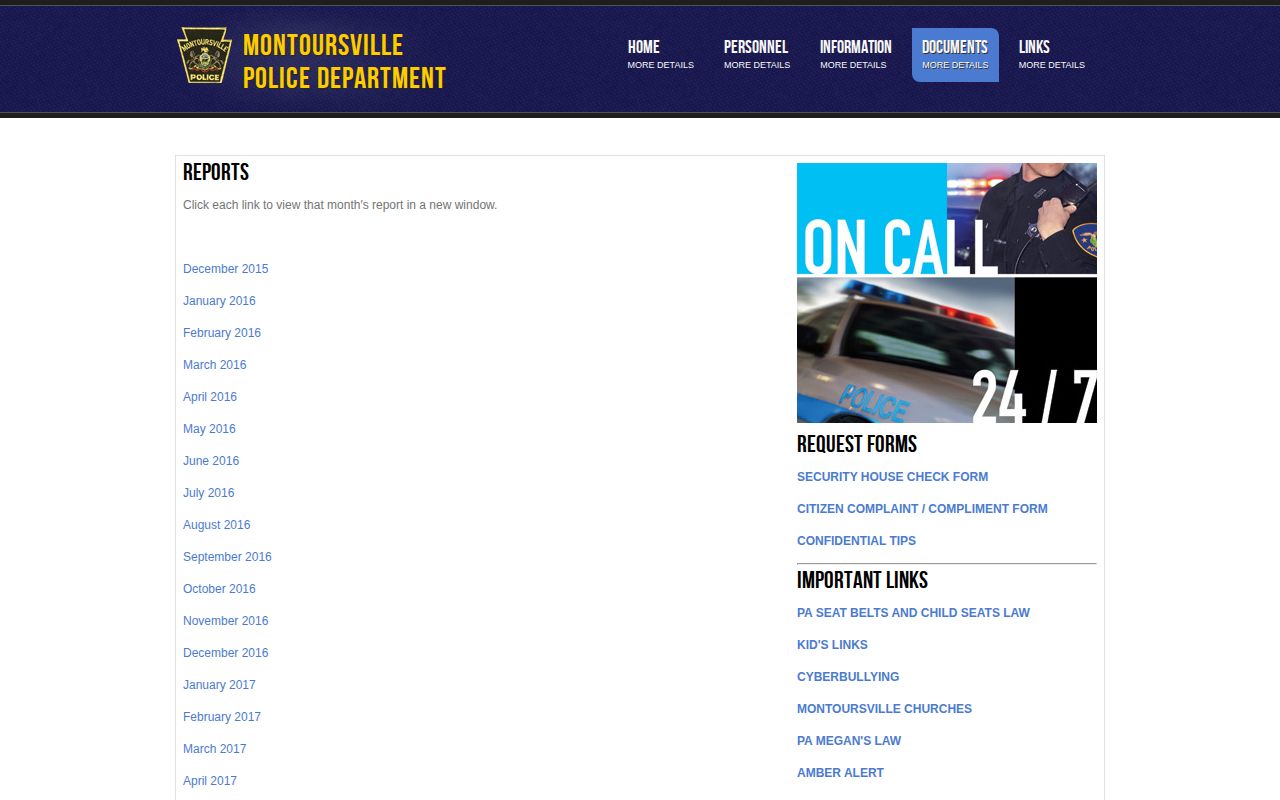This screenshot has height=800, width=1280.
Task: Open the August 2016 report link
Action: (217, 525)
